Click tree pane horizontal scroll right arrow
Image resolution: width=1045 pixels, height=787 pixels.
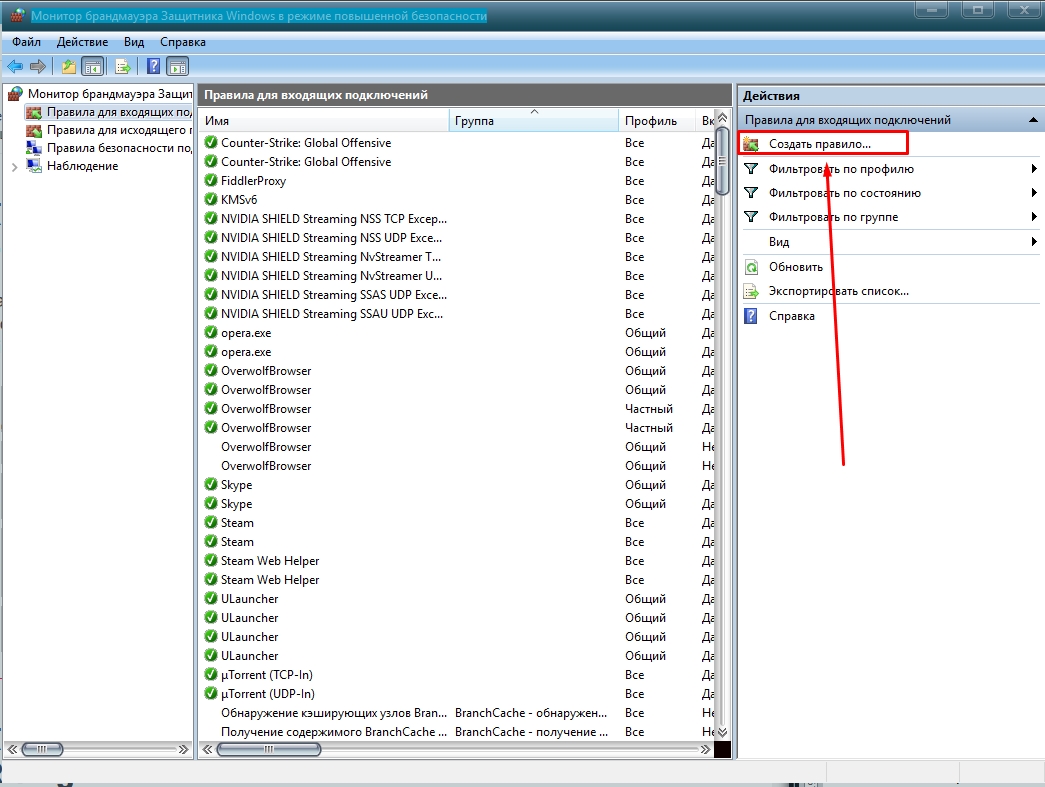tap(183, 750)
